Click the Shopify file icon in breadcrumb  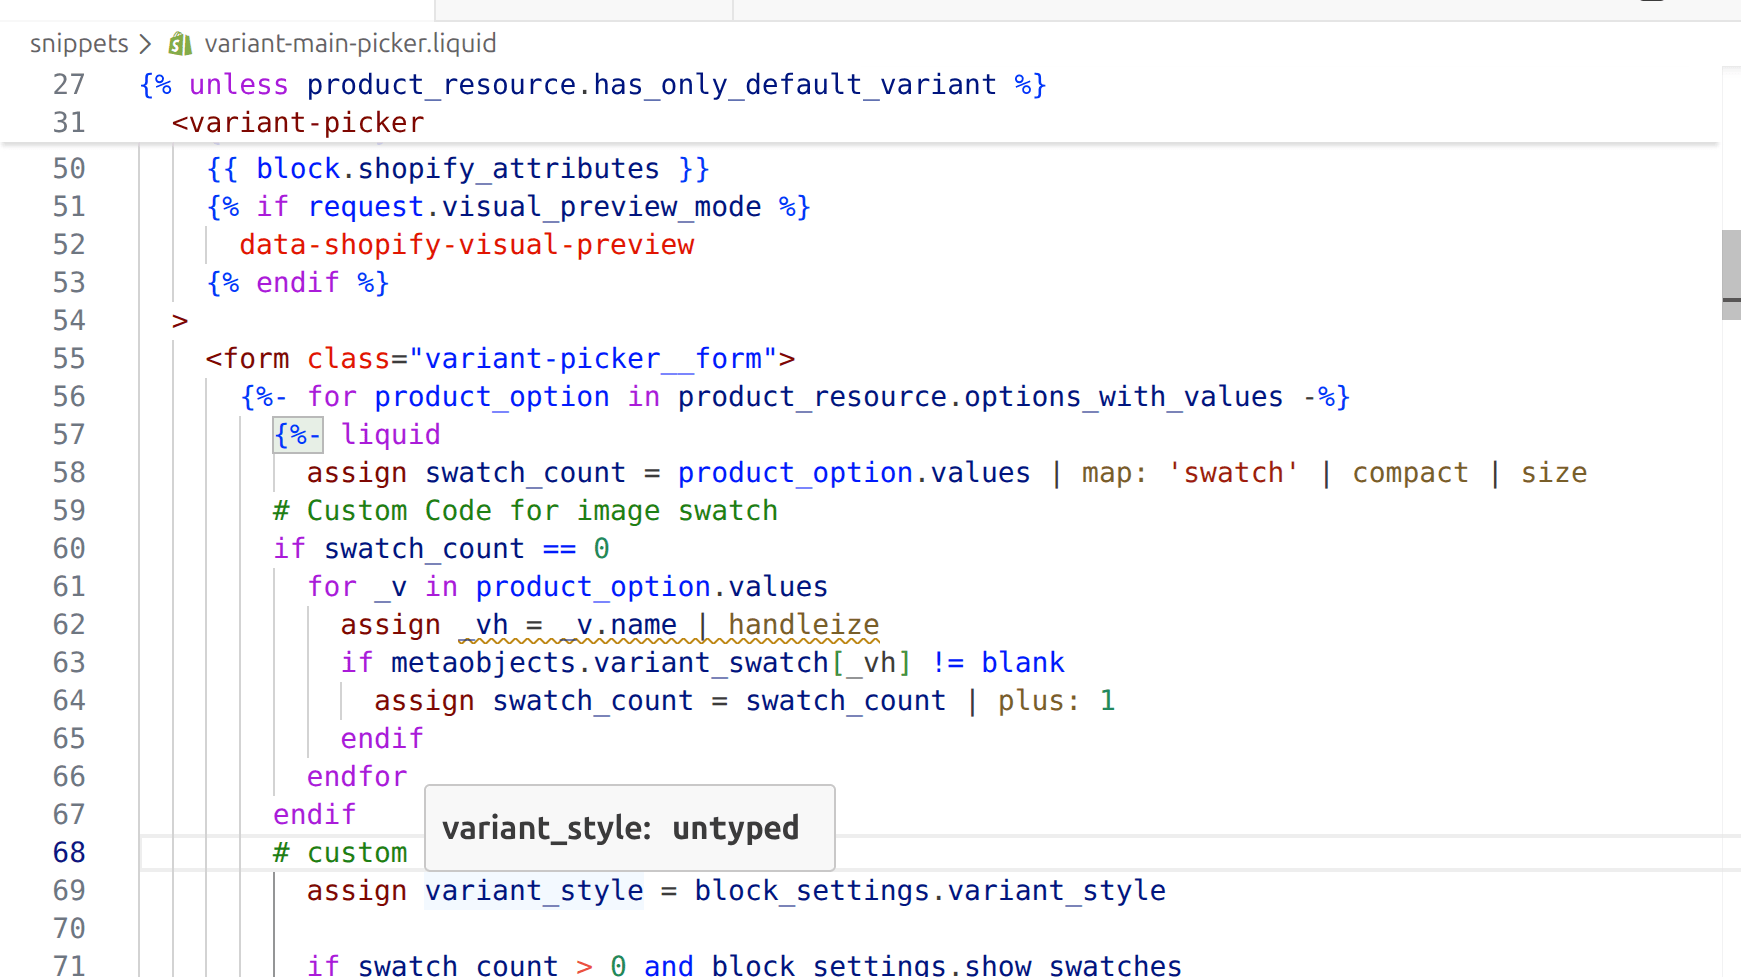[180, 44]
